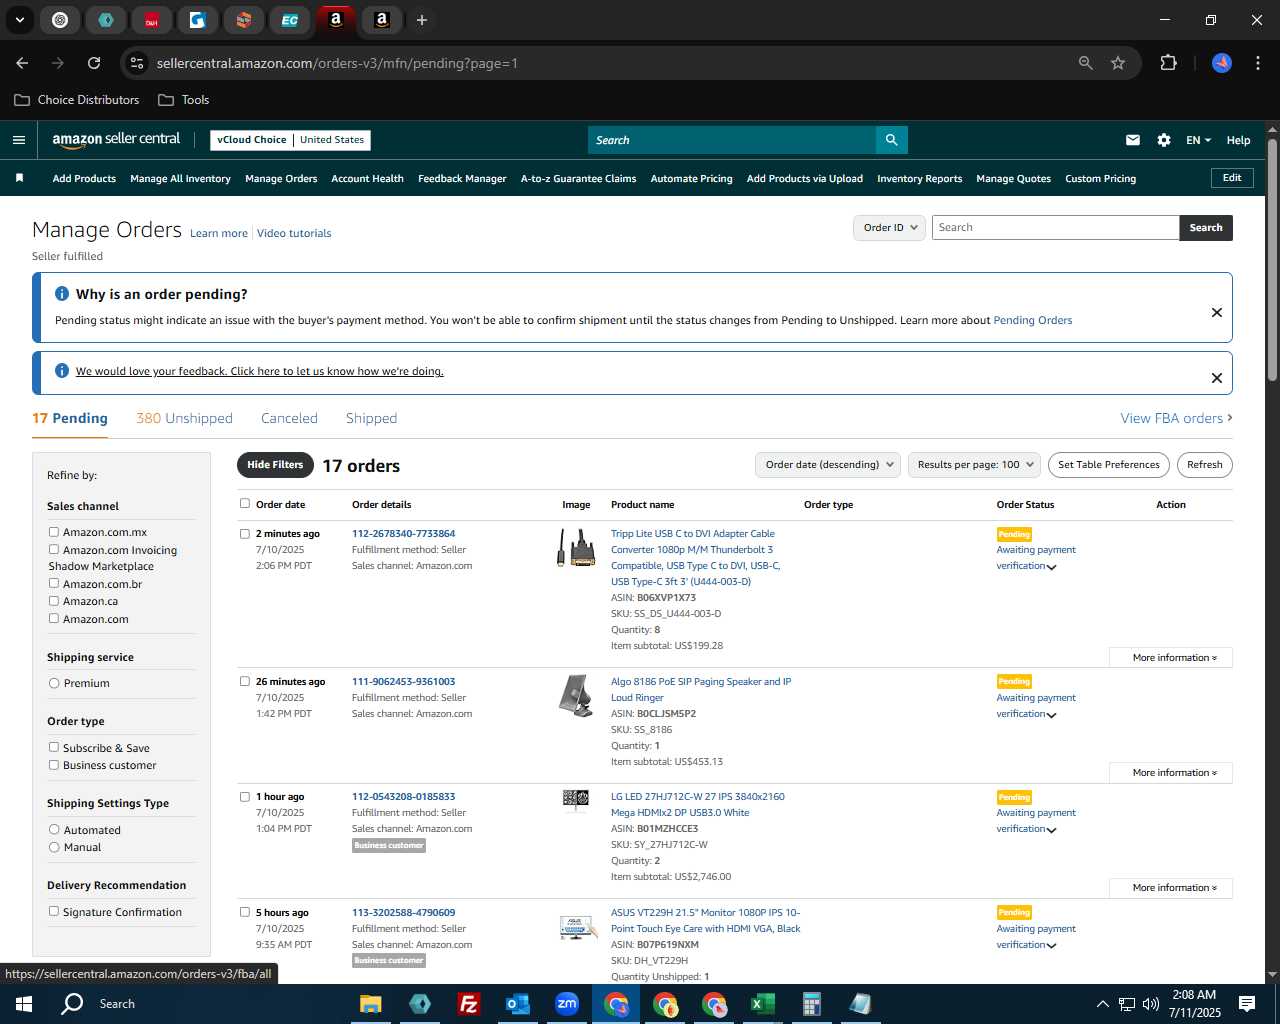Expand More information for LG LED monitor order
Image resolution: width=1280 pixels, height=1024 pixels.
1171,888
